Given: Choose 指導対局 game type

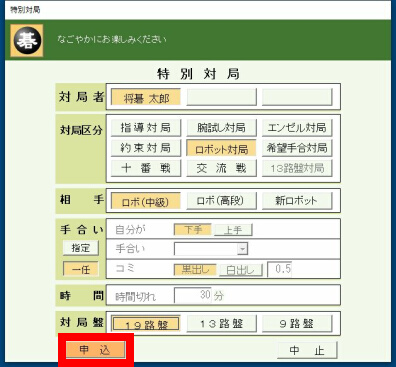Looking at the screenshot, I should (146, 128).
